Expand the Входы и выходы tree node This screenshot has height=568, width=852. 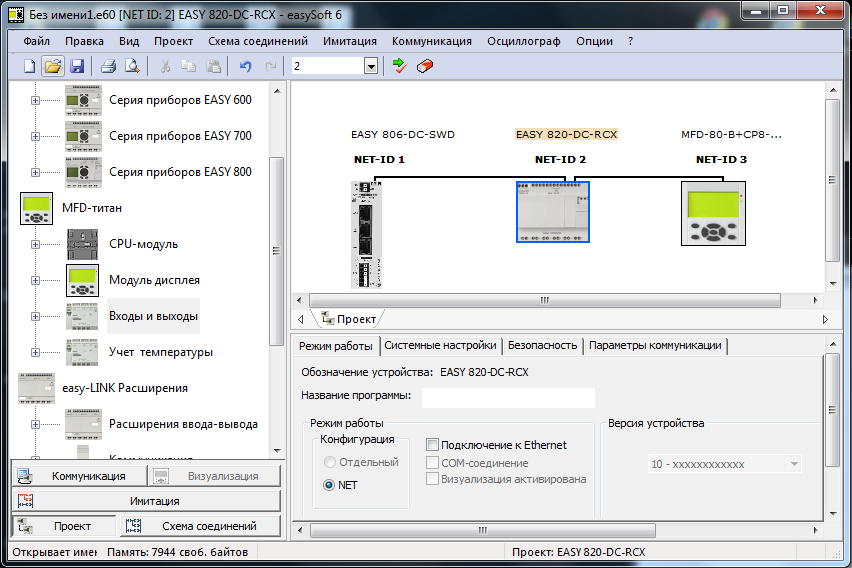35,316
